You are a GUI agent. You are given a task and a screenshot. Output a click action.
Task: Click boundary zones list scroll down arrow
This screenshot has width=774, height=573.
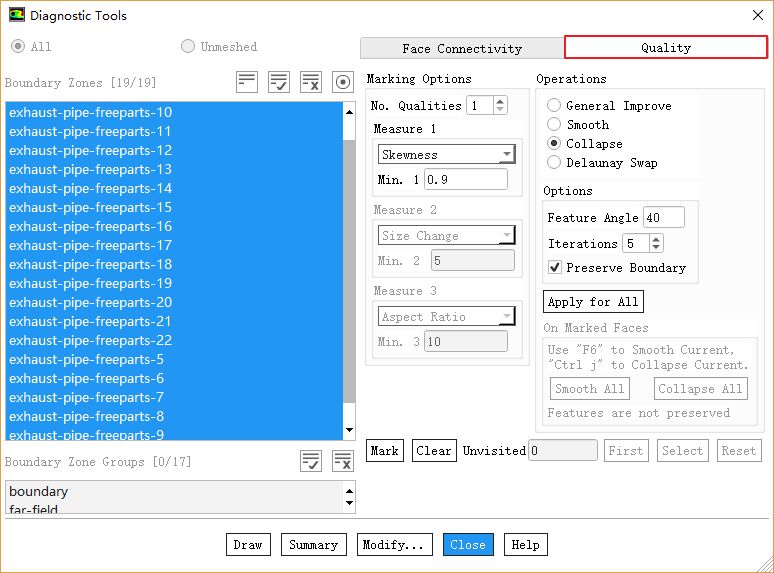[349, 430]
